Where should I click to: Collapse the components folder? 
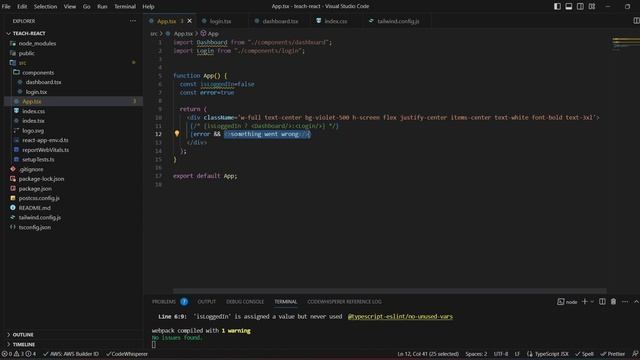(x=38, y=73)
